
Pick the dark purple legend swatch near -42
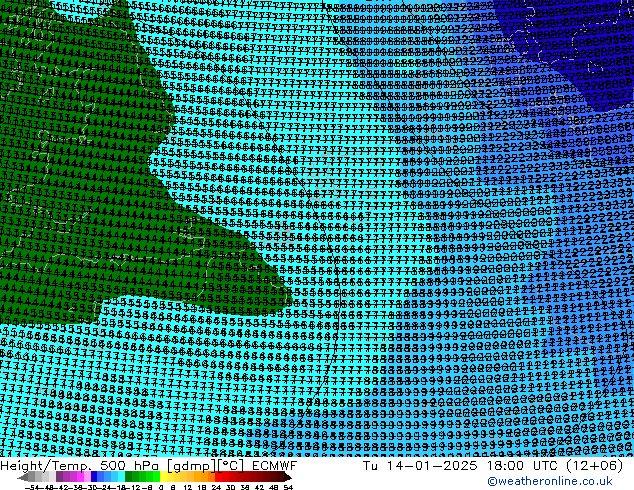point(59,476)
